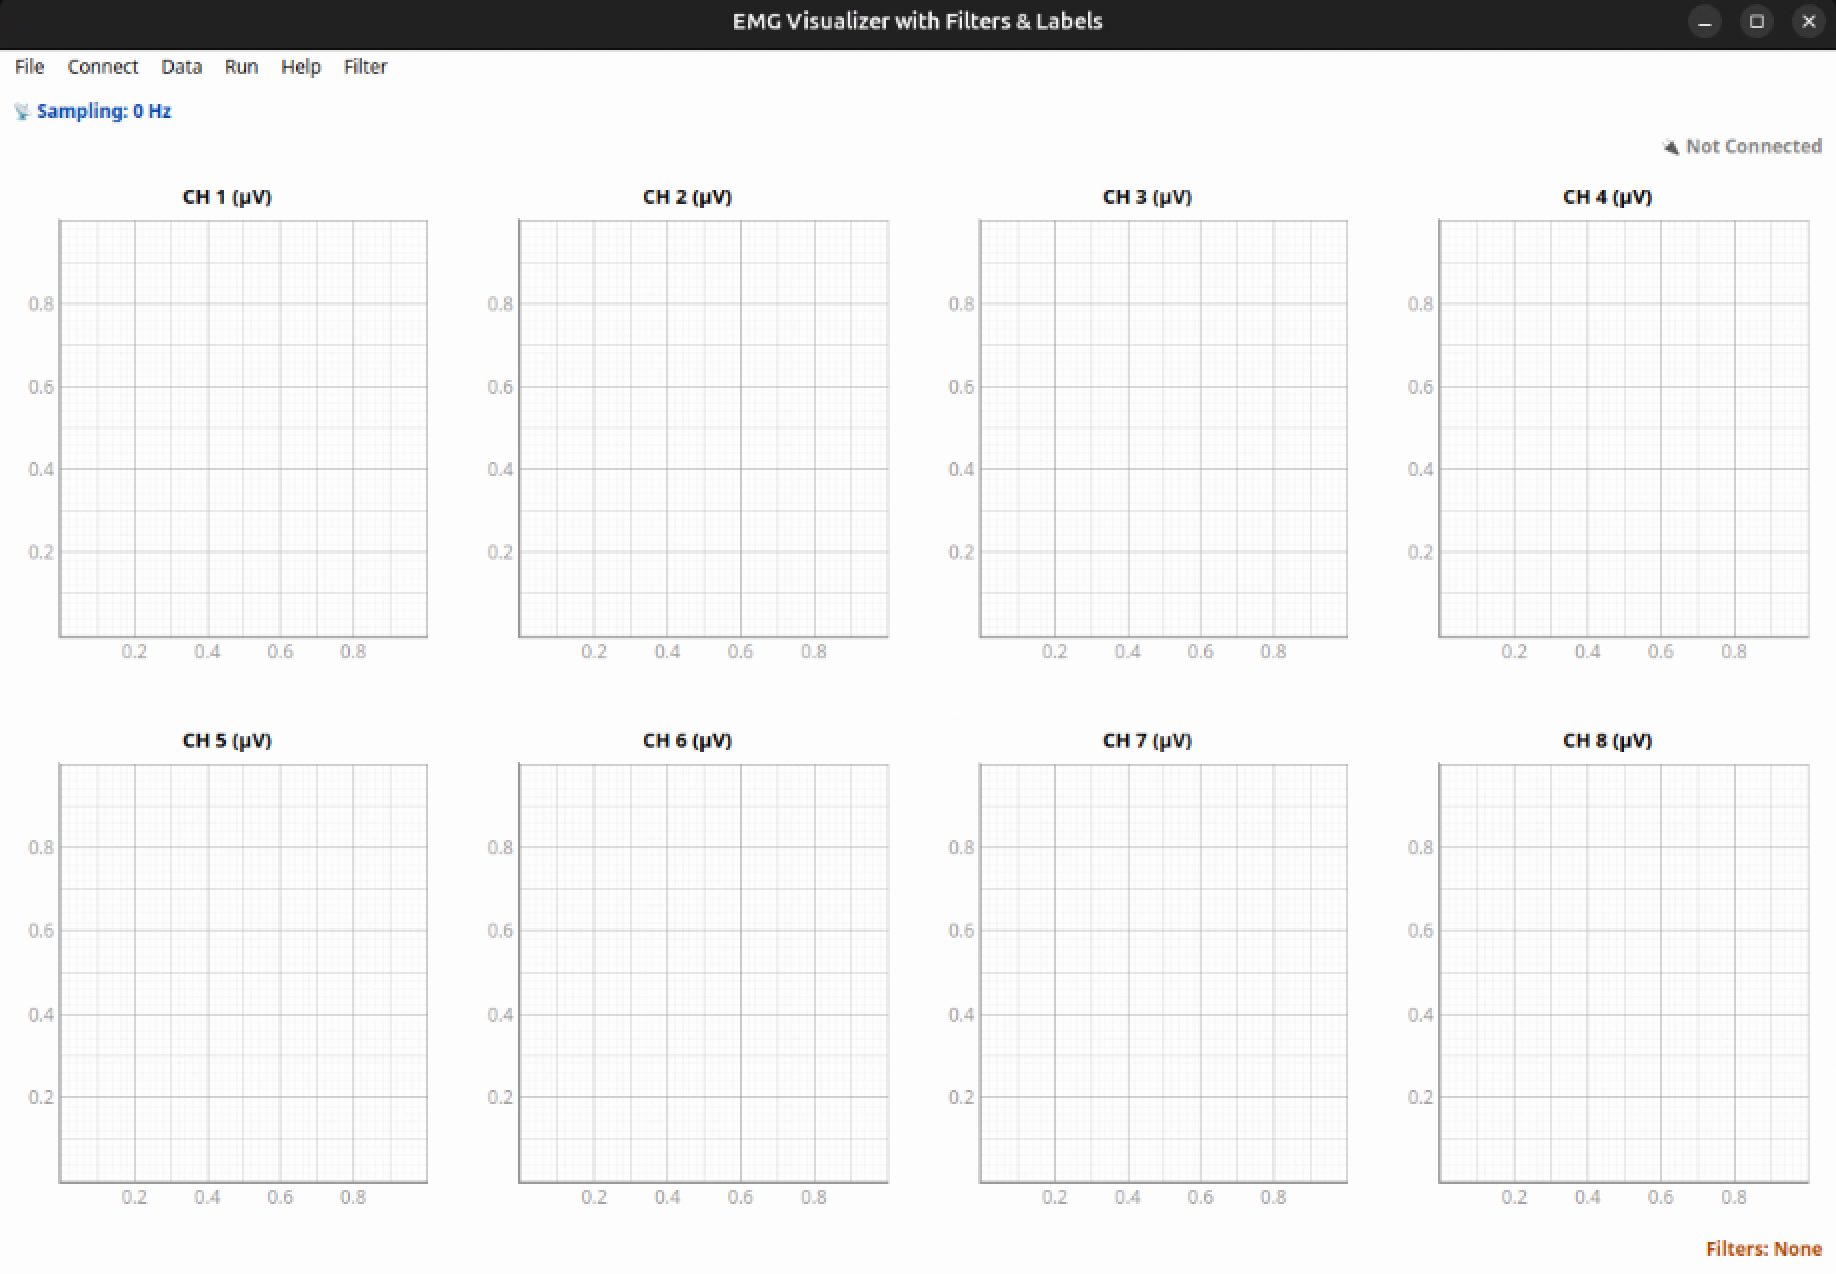1836x1274 pixels.
Task: Open the Data menu
Action: point(181,67)
